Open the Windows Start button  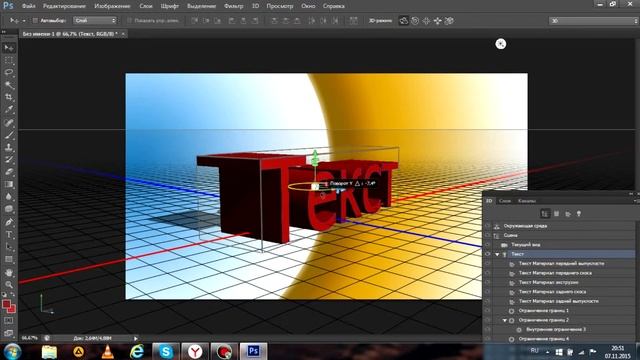pos(12,351)
